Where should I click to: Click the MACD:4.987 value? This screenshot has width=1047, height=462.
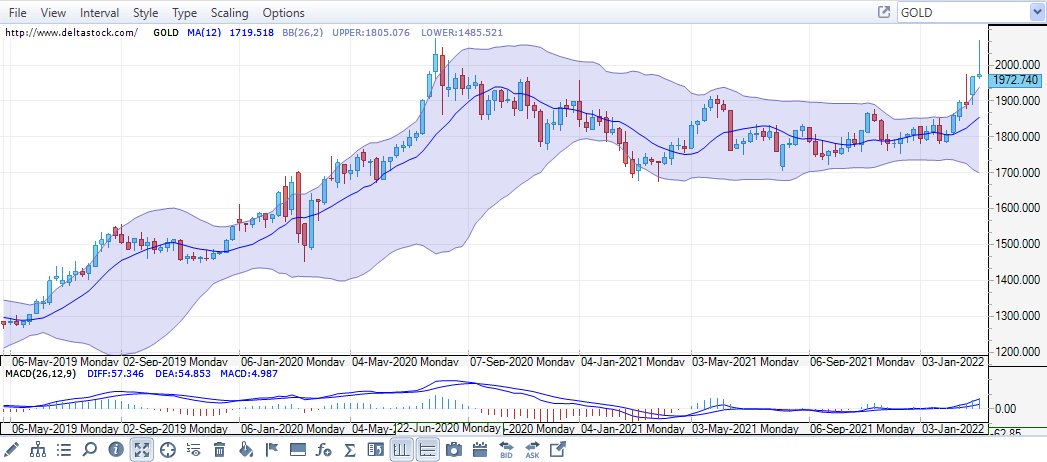pyautogui.click(x=248, y=373)
